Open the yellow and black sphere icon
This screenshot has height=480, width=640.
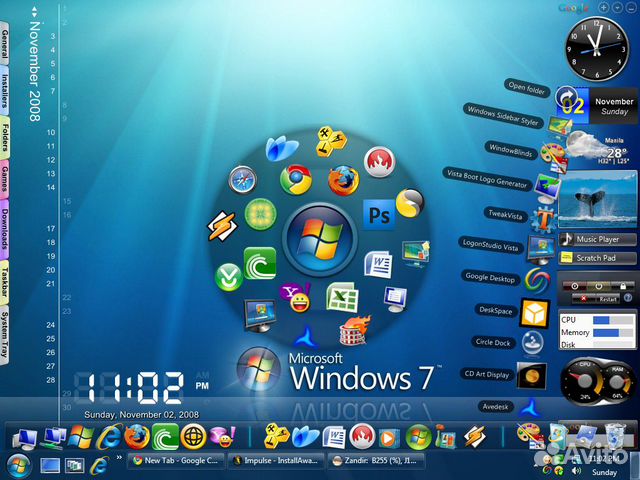[410, 203]
